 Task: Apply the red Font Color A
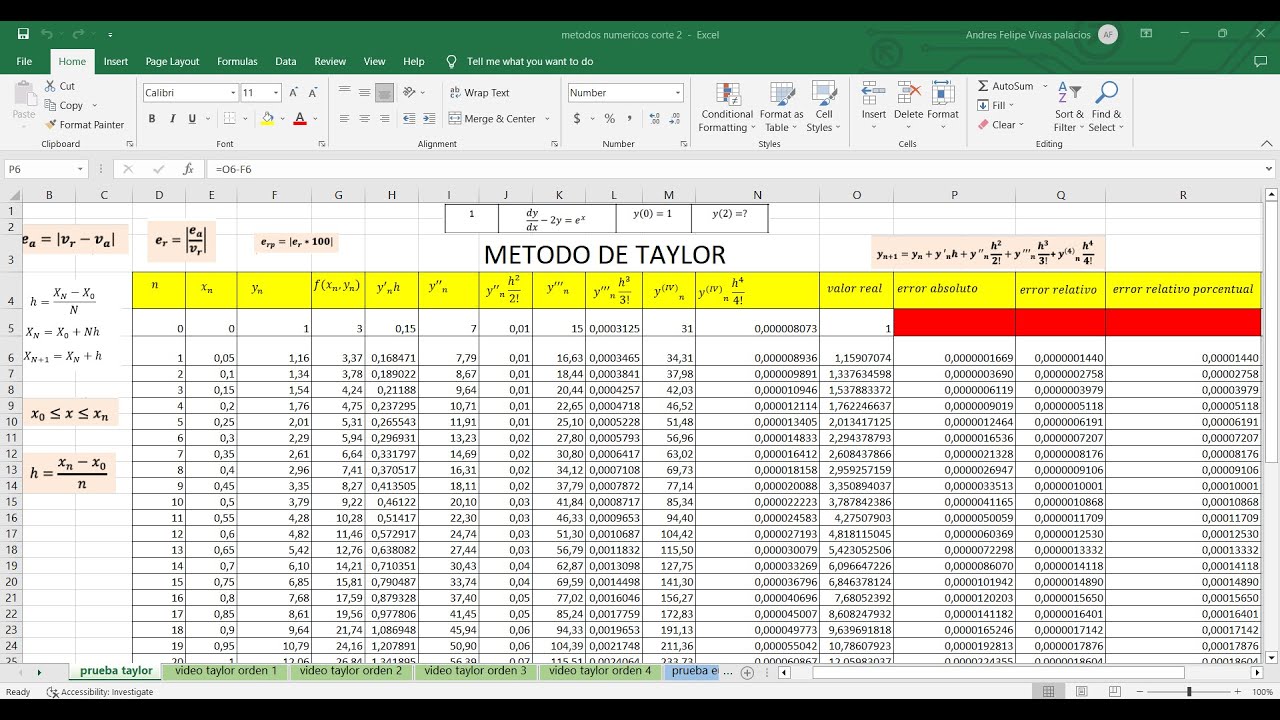[299, 119]
